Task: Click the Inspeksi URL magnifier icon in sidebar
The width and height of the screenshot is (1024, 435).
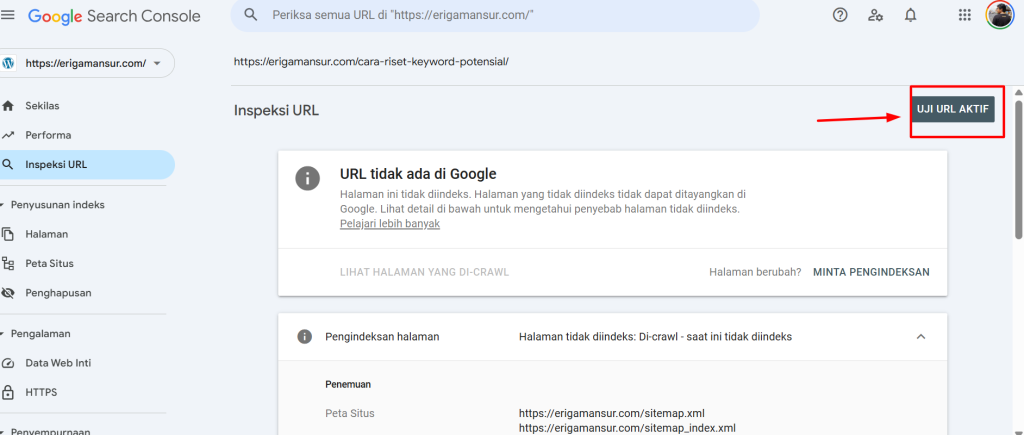Action: [x=8, y=165]
